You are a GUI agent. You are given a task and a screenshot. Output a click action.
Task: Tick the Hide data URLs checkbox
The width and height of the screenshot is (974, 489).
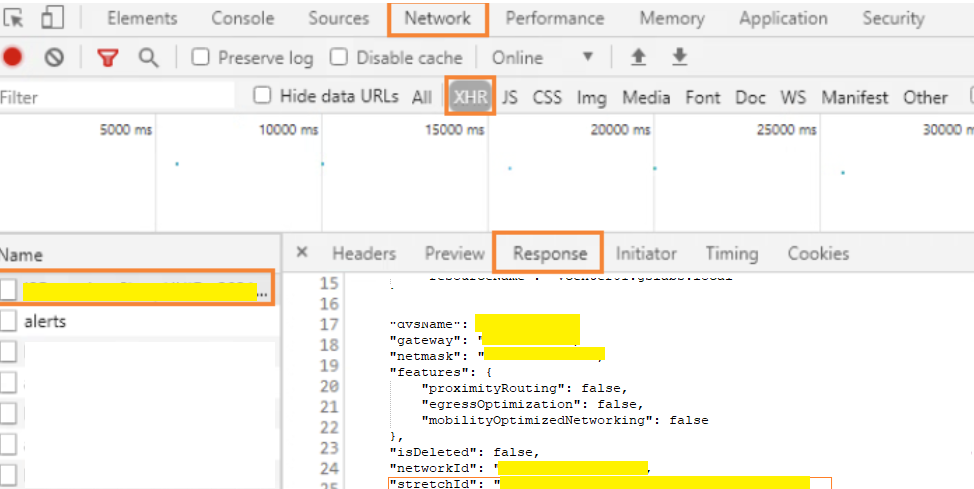[263, 96]
